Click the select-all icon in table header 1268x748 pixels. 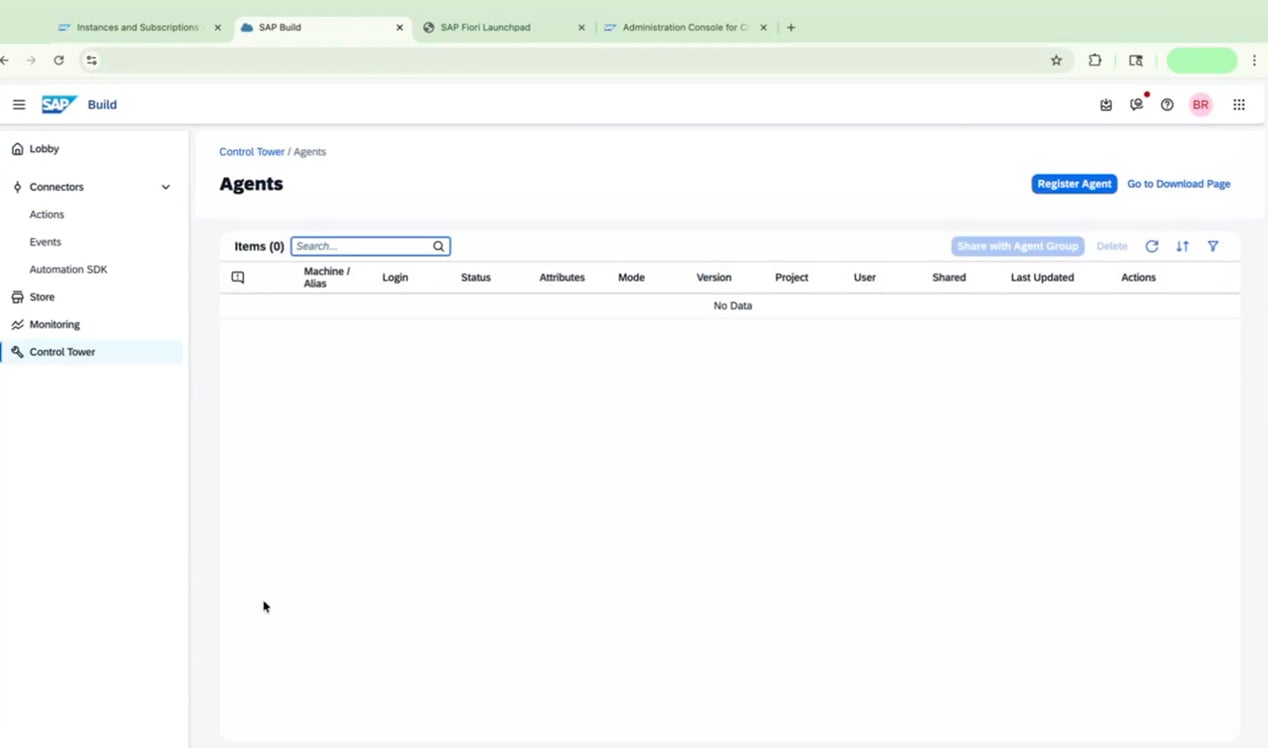point(238,278)
